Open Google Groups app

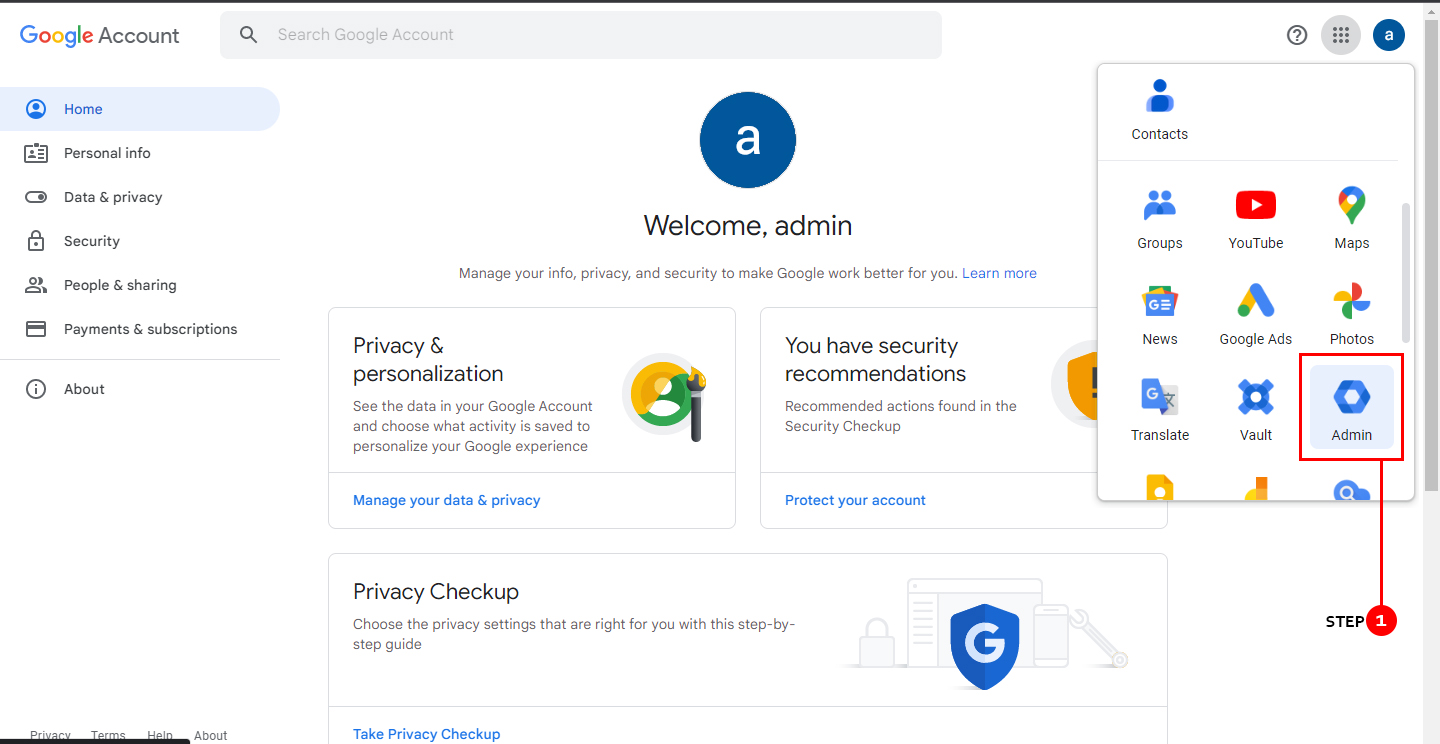pyautogui.click(x=1160, y=217)
